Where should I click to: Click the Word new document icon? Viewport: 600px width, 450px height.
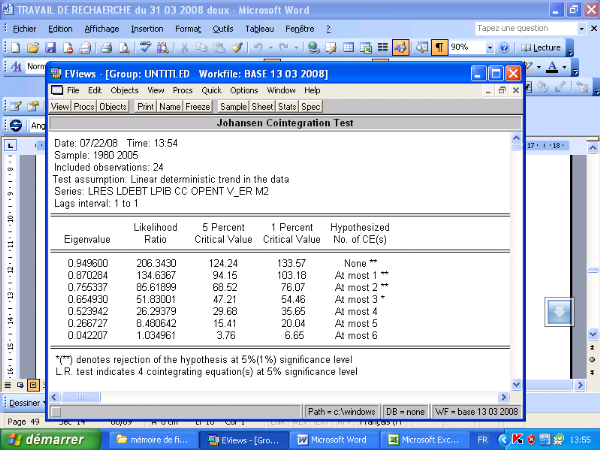[x=18, y=47]
